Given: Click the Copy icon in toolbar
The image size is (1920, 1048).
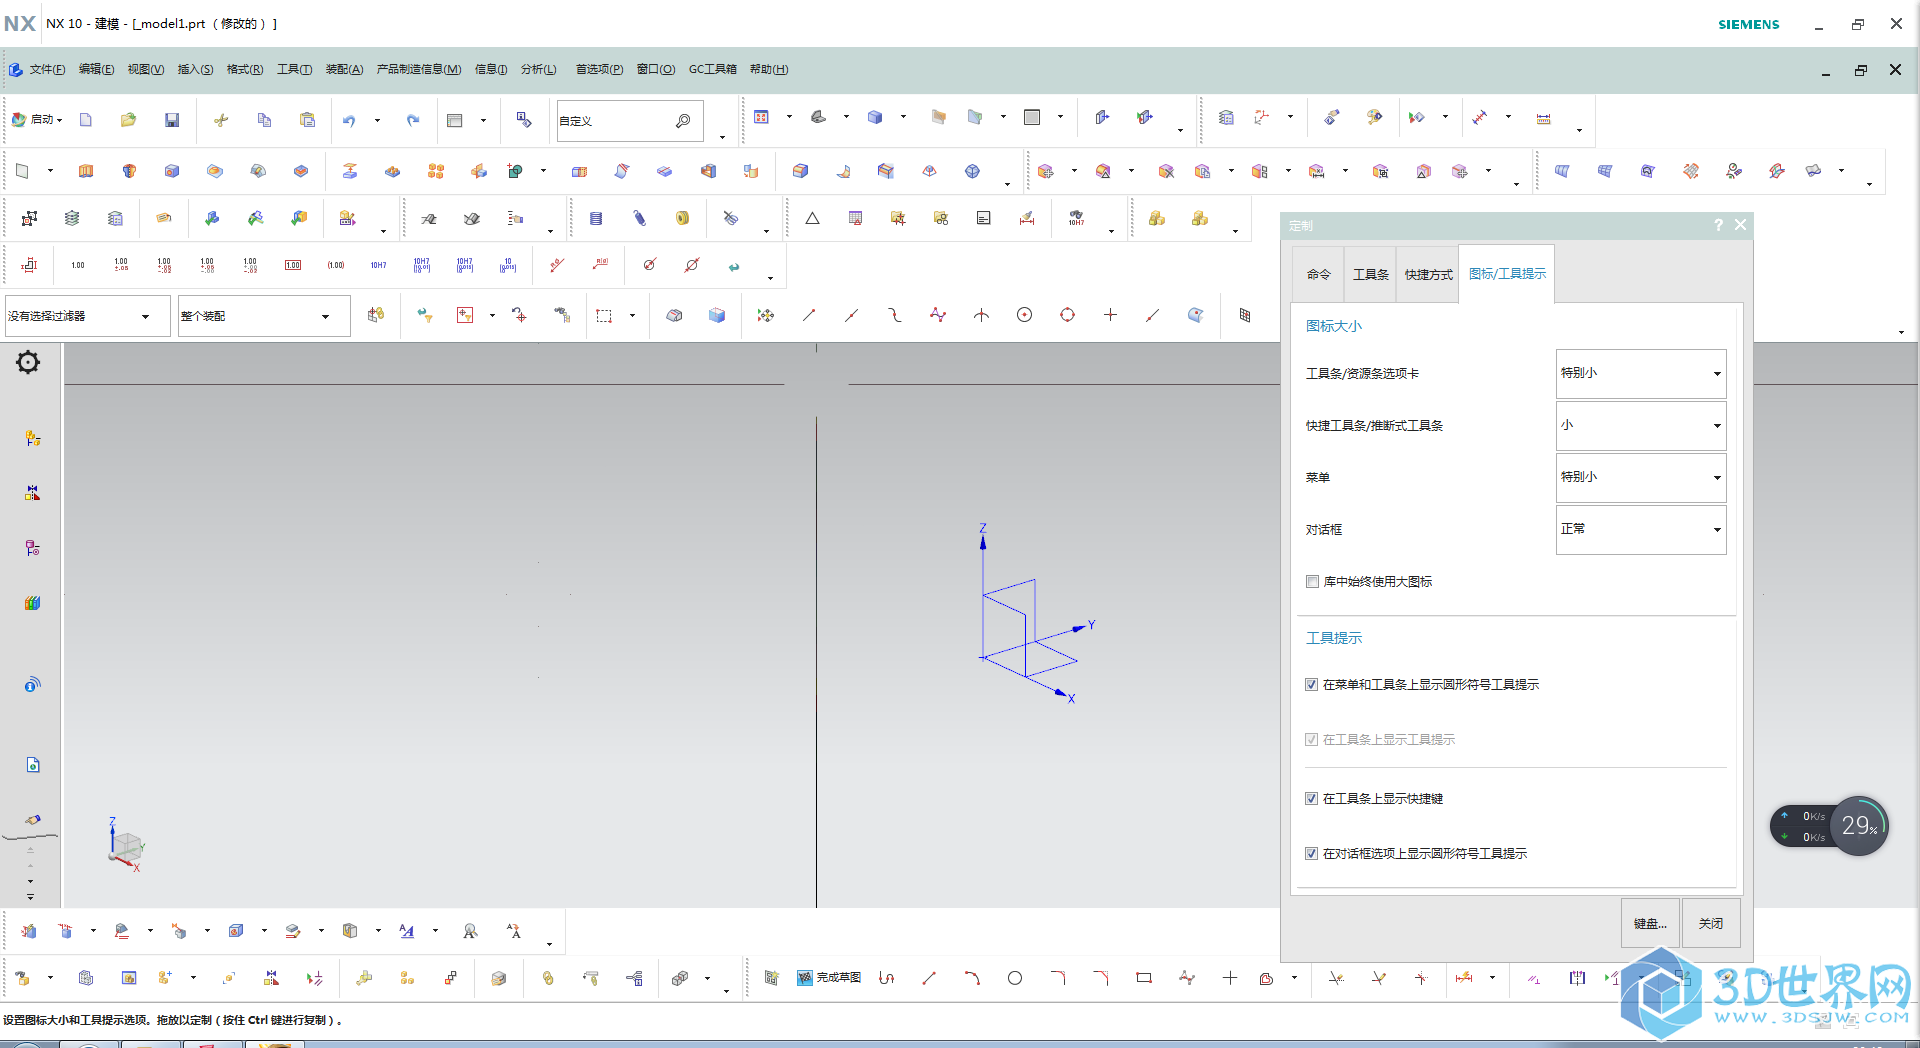Looking at the screenshot, I should 264,120.
